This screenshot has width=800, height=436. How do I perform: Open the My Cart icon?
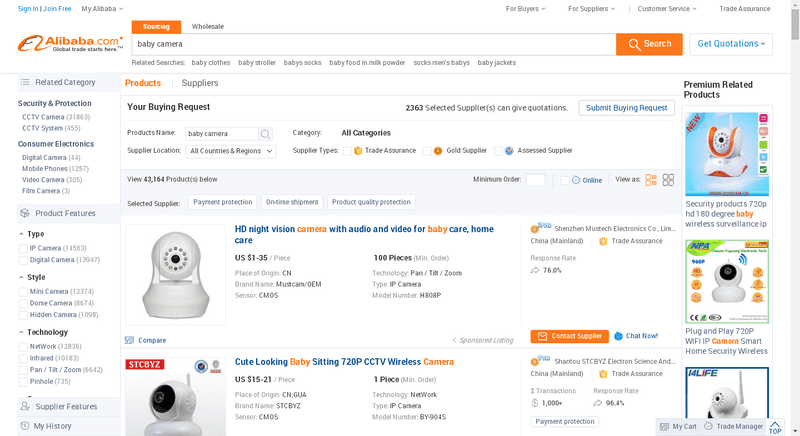click(x=664, y=426)
